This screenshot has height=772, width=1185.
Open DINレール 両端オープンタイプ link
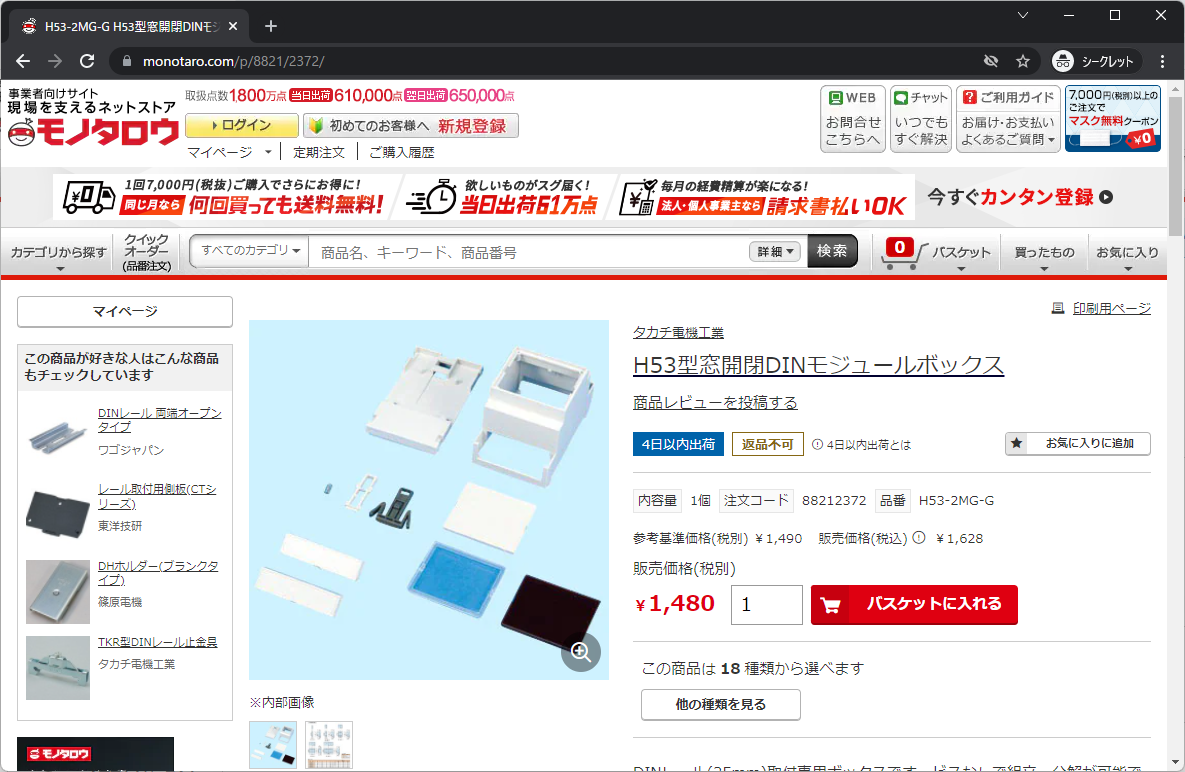pos(159,420)
